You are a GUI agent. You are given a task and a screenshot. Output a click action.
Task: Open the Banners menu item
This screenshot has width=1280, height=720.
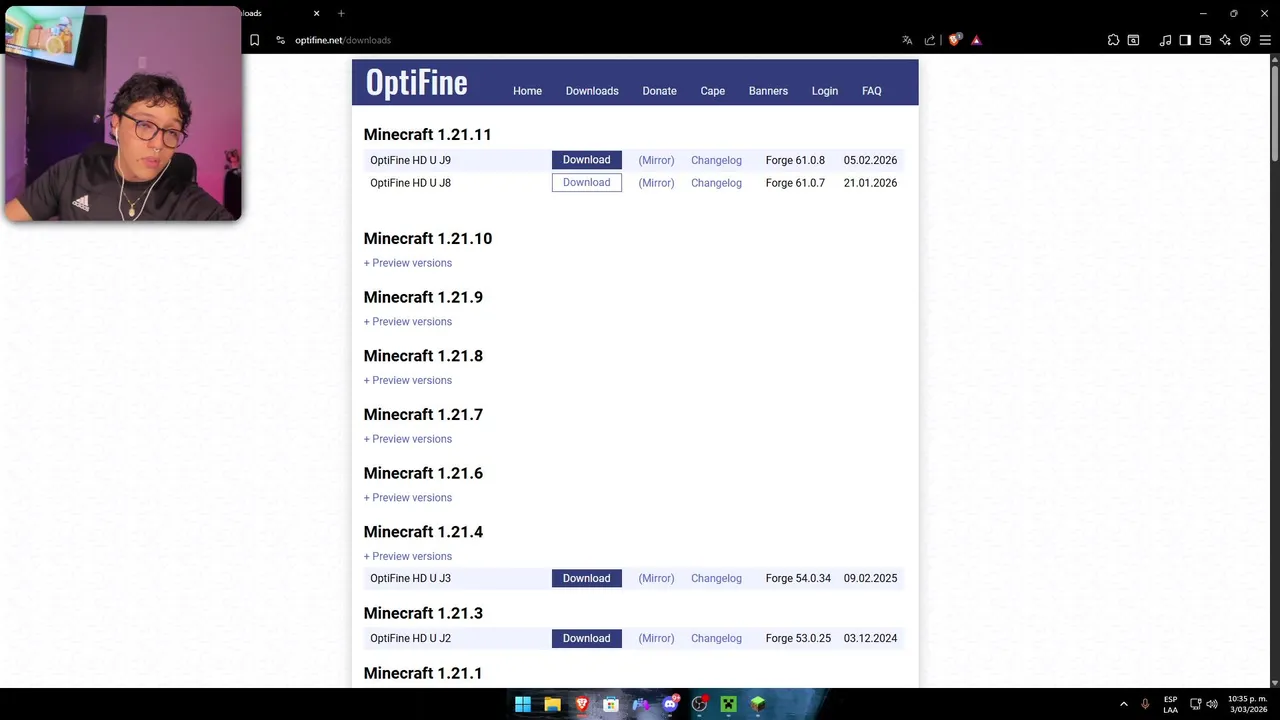768,91
